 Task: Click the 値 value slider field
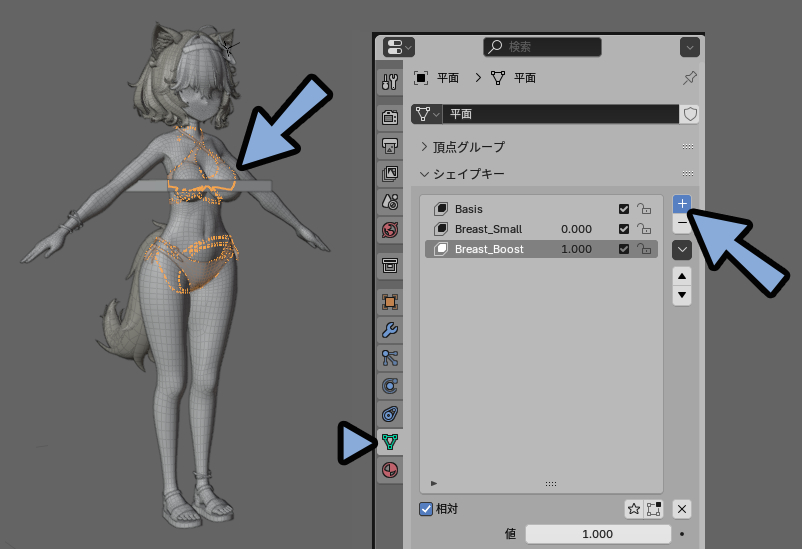[x=598, y=534]
